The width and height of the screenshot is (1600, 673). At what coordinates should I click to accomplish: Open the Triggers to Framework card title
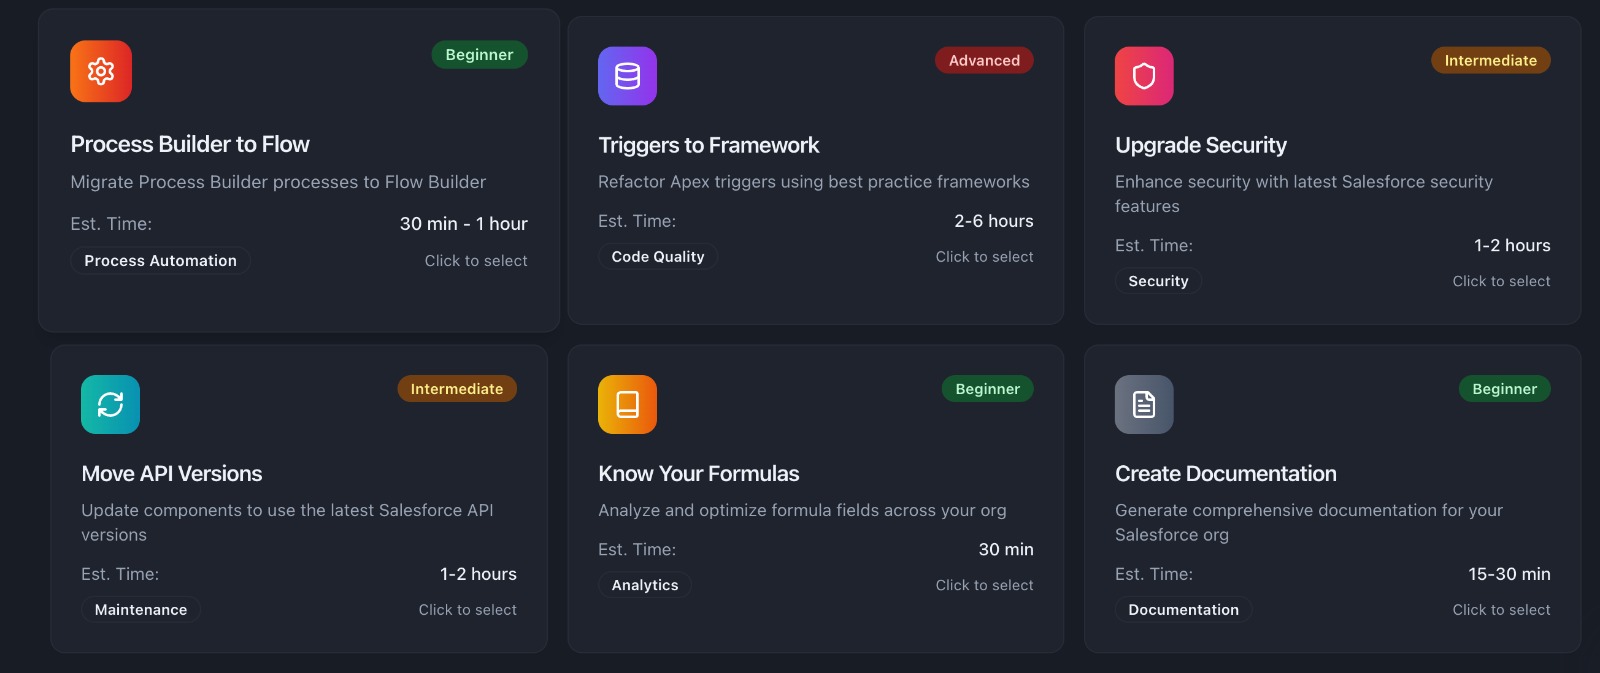click(x=708, y=145)
